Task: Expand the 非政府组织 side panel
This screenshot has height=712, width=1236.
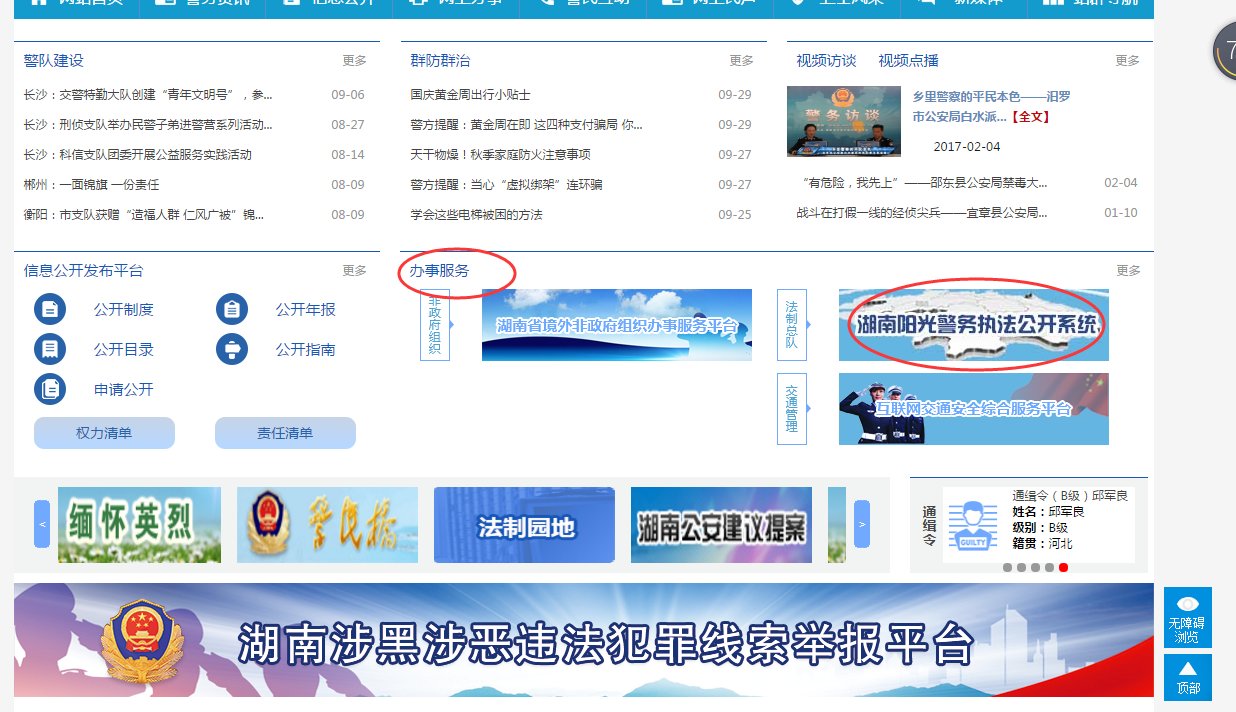Action: coord(434,322)
